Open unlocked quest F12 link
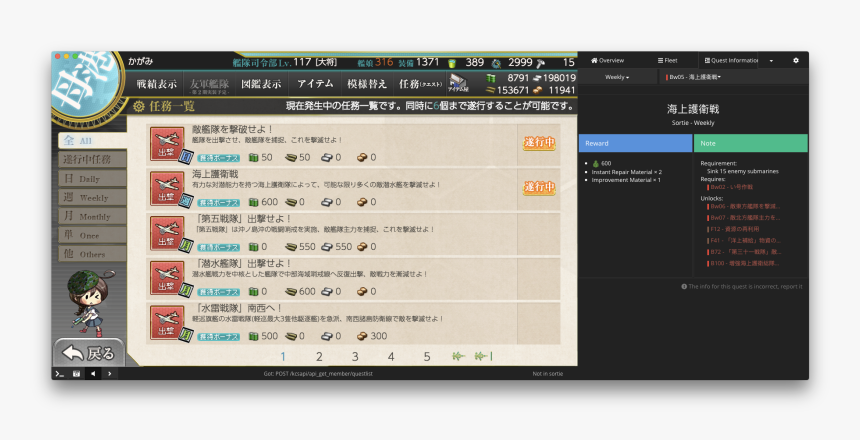 click(734, 229)
